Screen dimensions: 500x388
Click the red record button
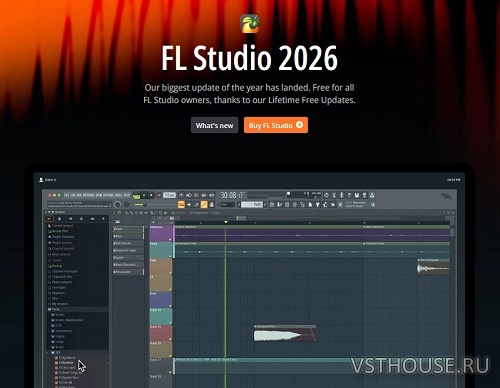[159, 195]
